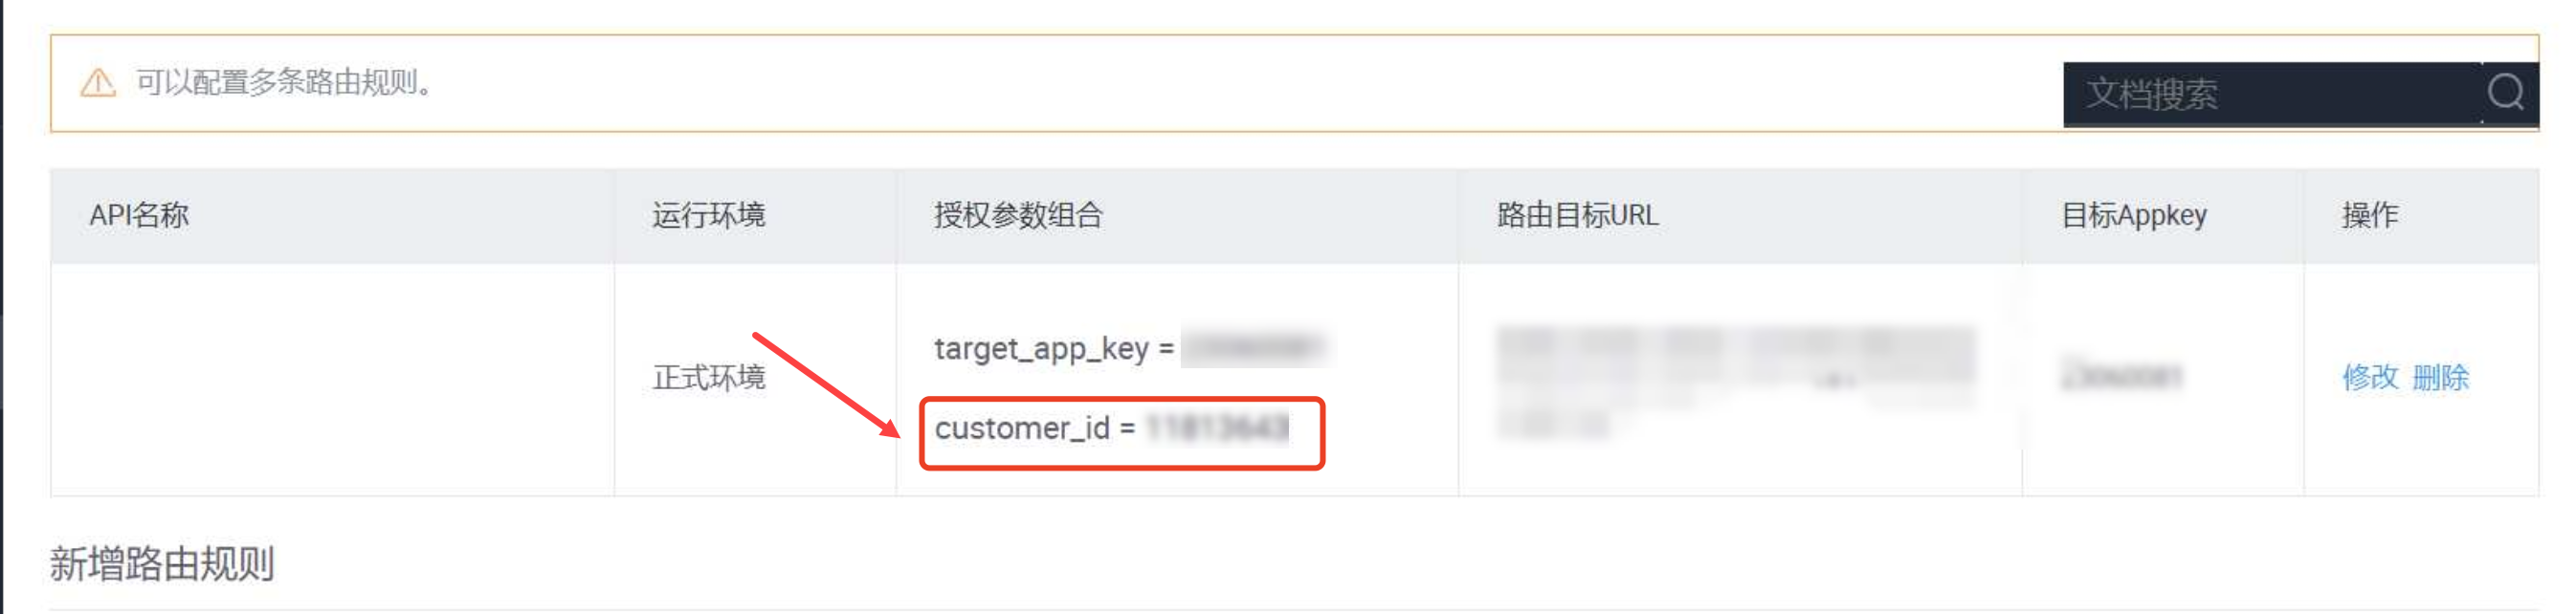Select the 运行环境 column header
The height and width of the screenshot is (614, 2576).
click(708, 215)
